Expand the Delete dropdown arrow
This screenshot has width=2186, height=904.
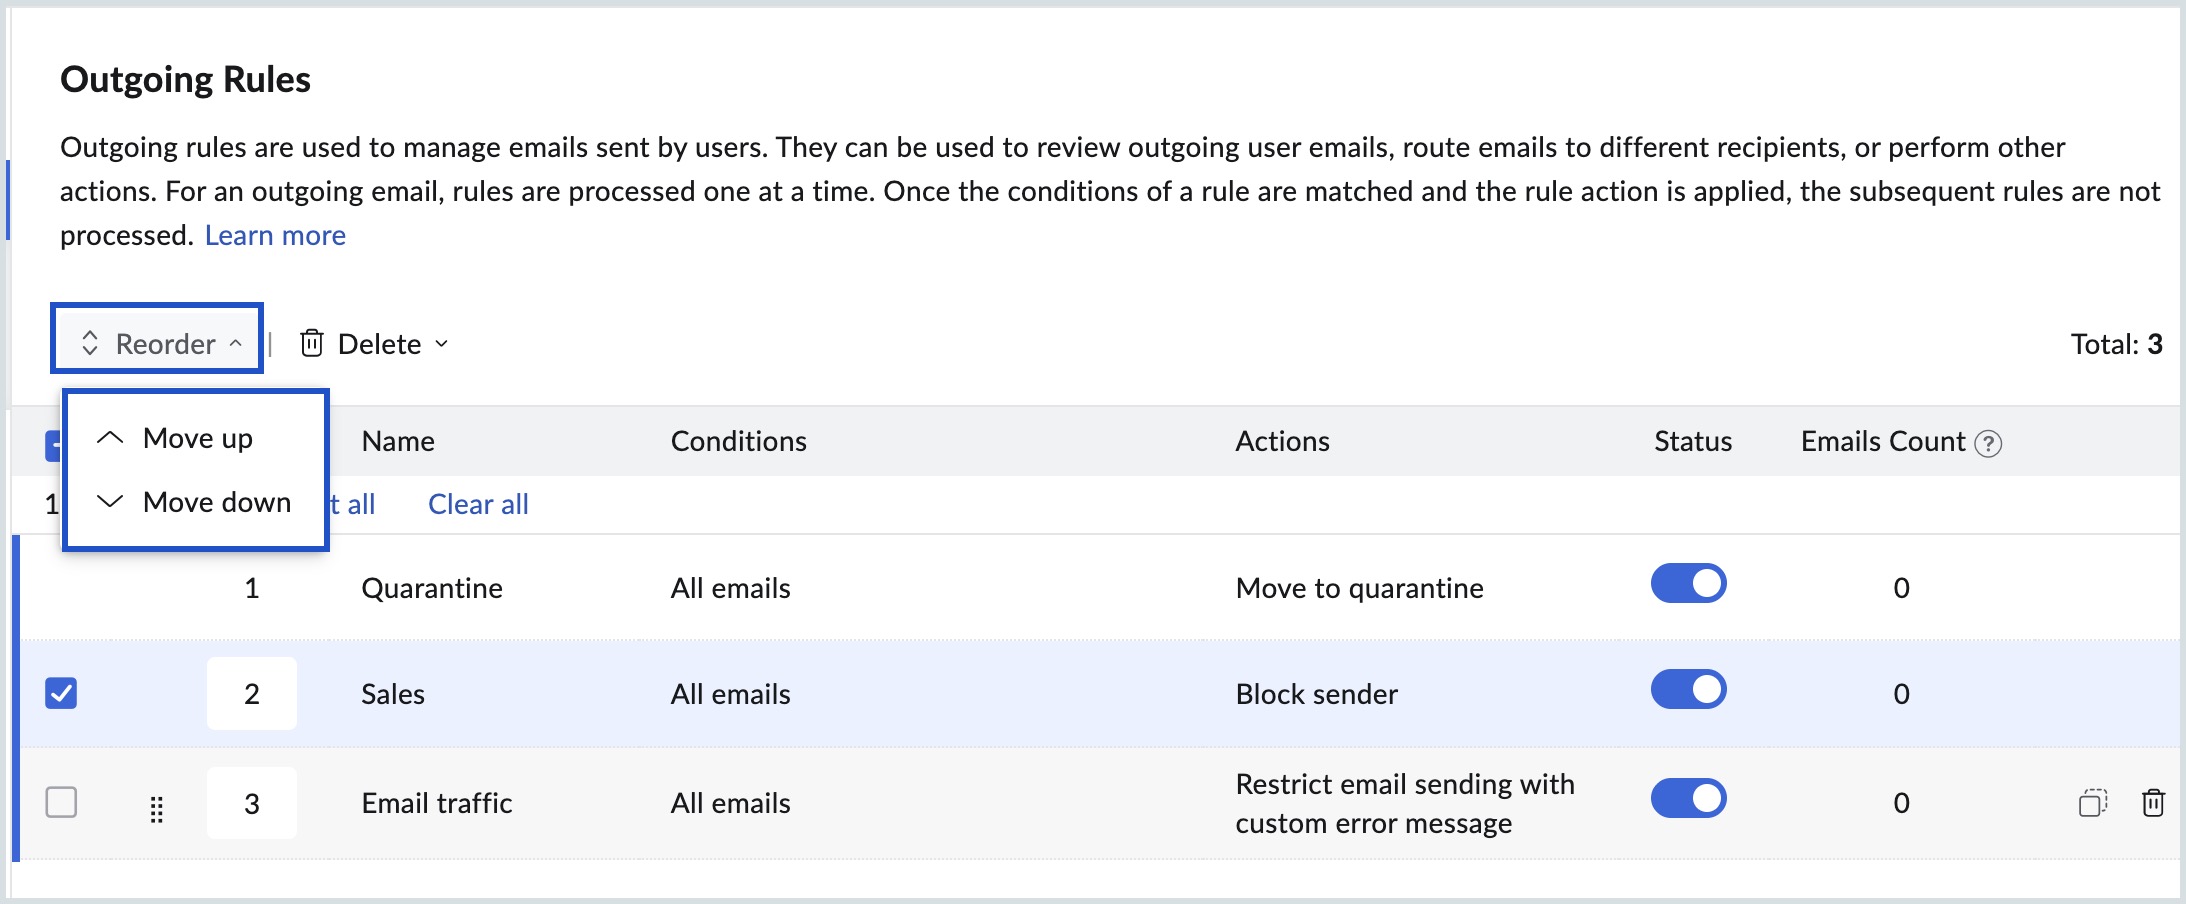[441, 344]
